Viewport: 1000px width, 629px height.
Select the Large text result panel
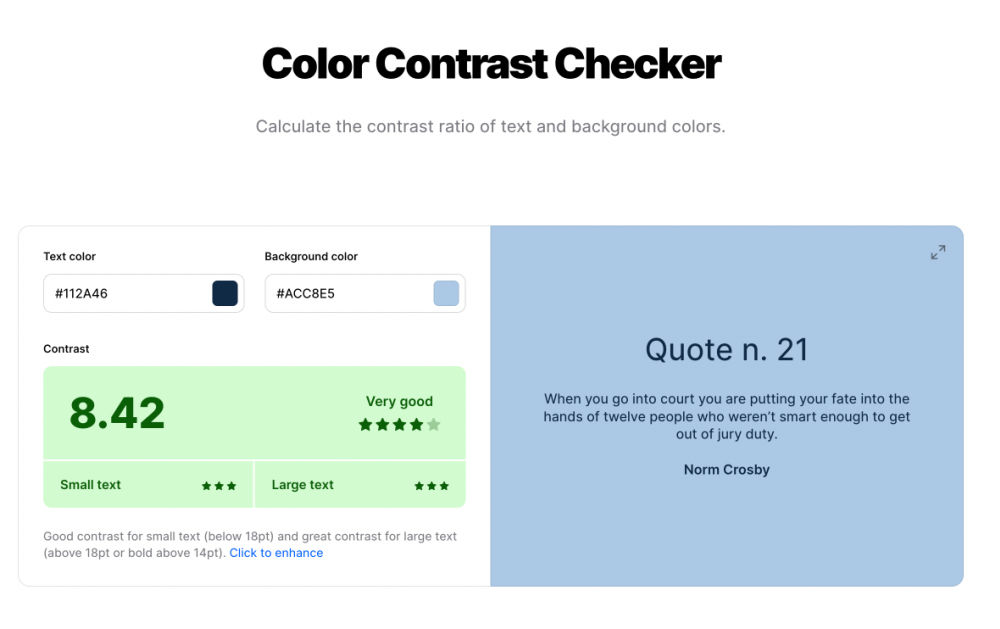(360, 485)
